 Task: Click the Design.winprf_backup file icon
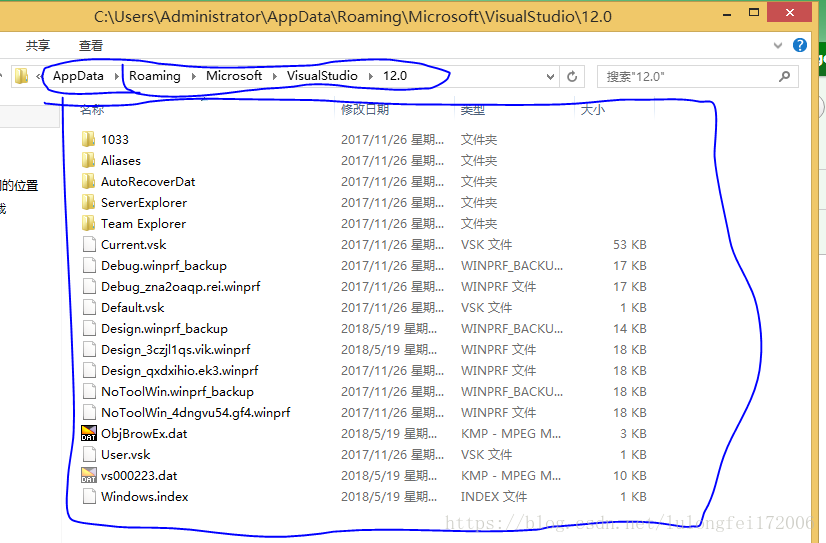[x=89, y=329]
